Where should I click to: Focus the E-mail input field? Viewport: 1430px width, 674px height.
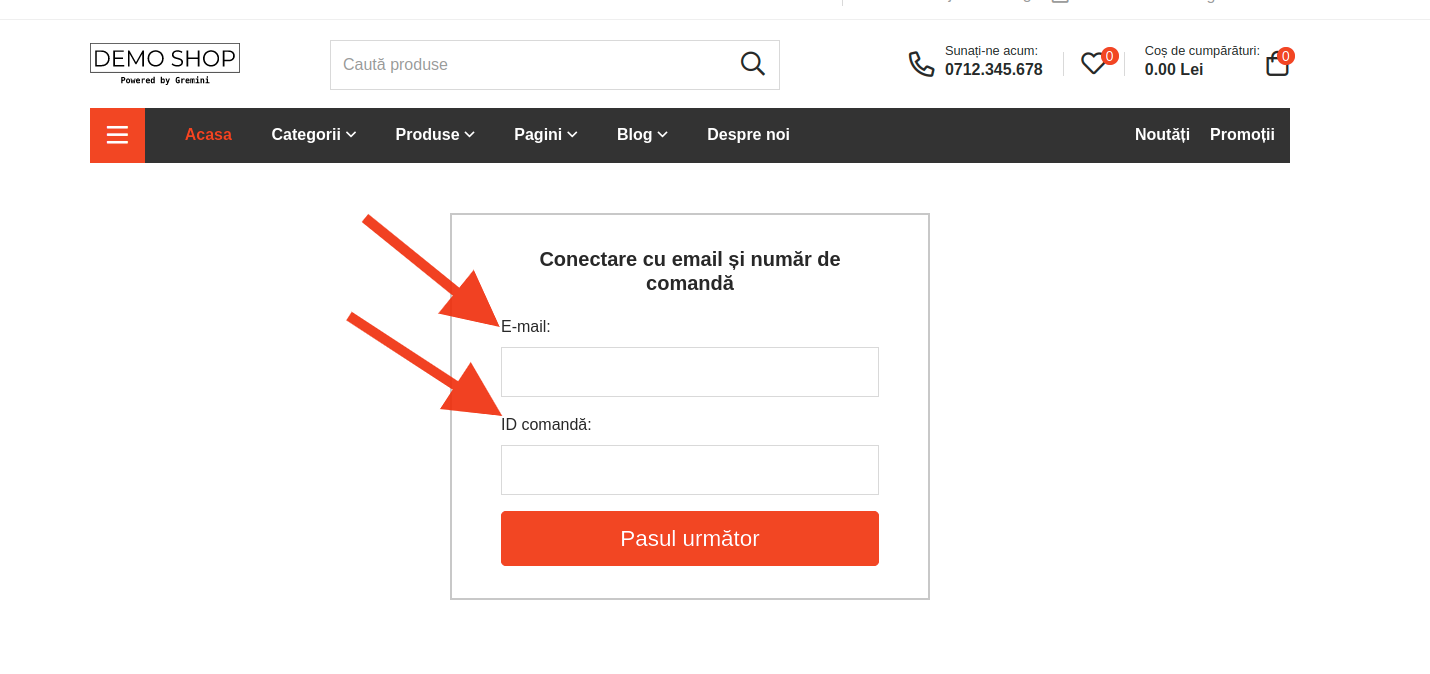690,372
